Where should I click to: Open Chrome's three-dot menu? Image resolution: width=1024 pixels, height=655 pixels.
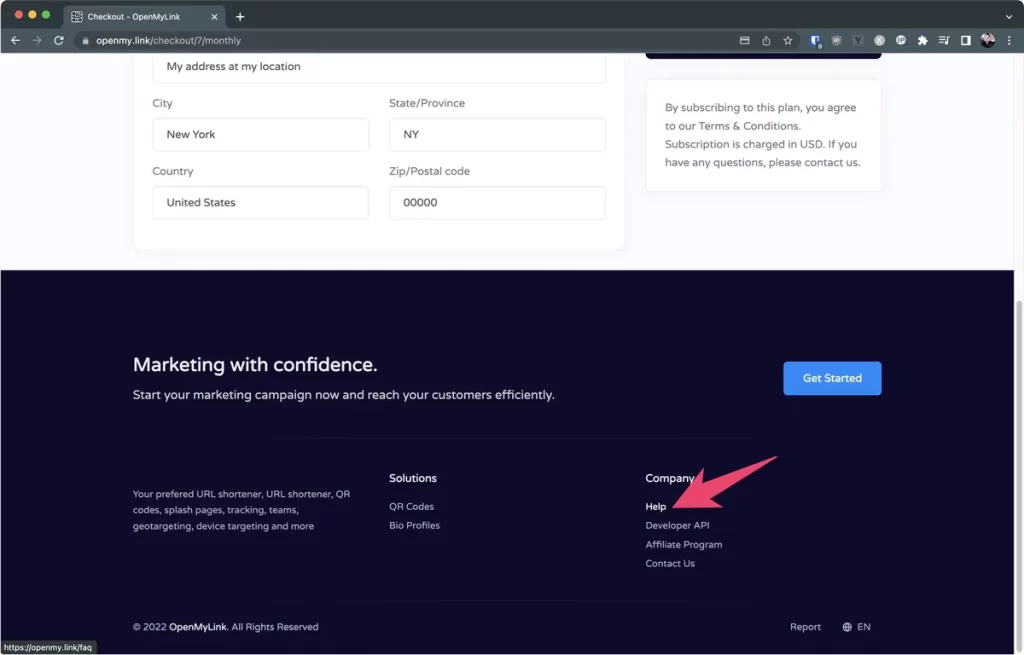coord(1009,40)
